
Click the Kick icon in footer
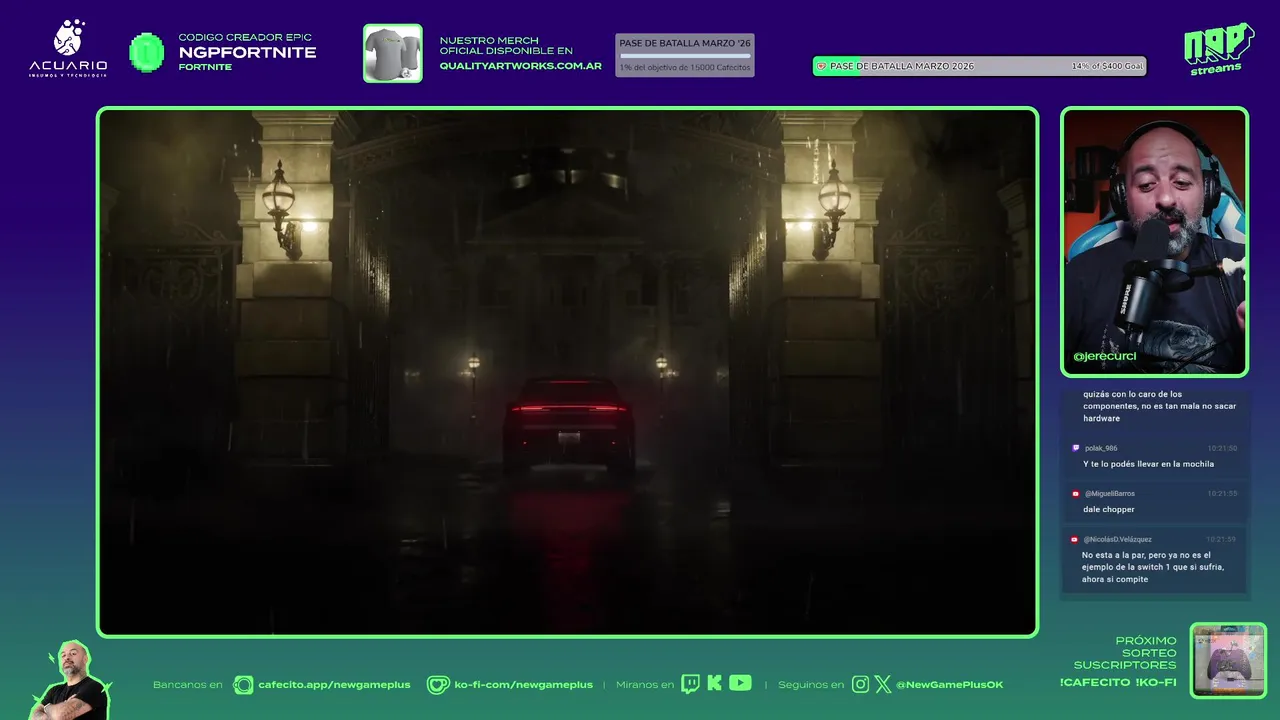[714, 683]
